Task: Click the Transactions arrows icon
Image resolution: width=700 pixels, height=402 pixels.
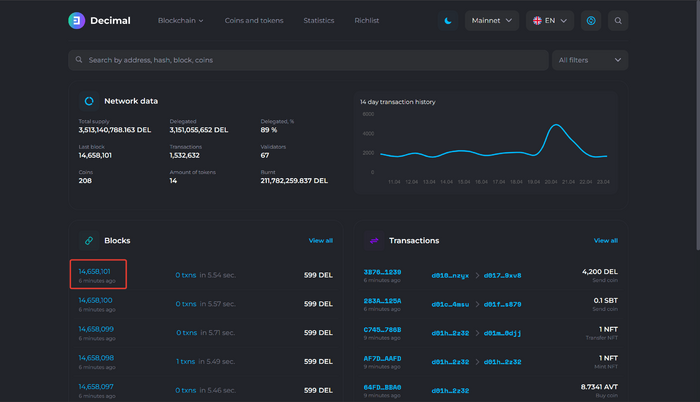Action: pyautogui.click(x=374, y=240)
